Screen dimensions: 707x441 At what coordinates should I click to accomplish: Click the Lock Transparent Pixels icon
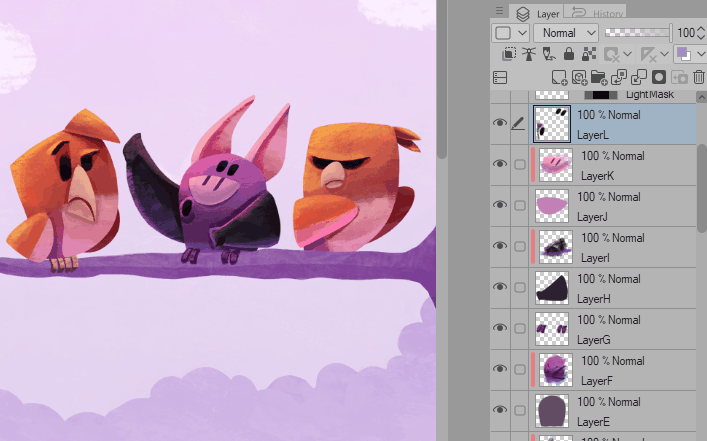589,54
